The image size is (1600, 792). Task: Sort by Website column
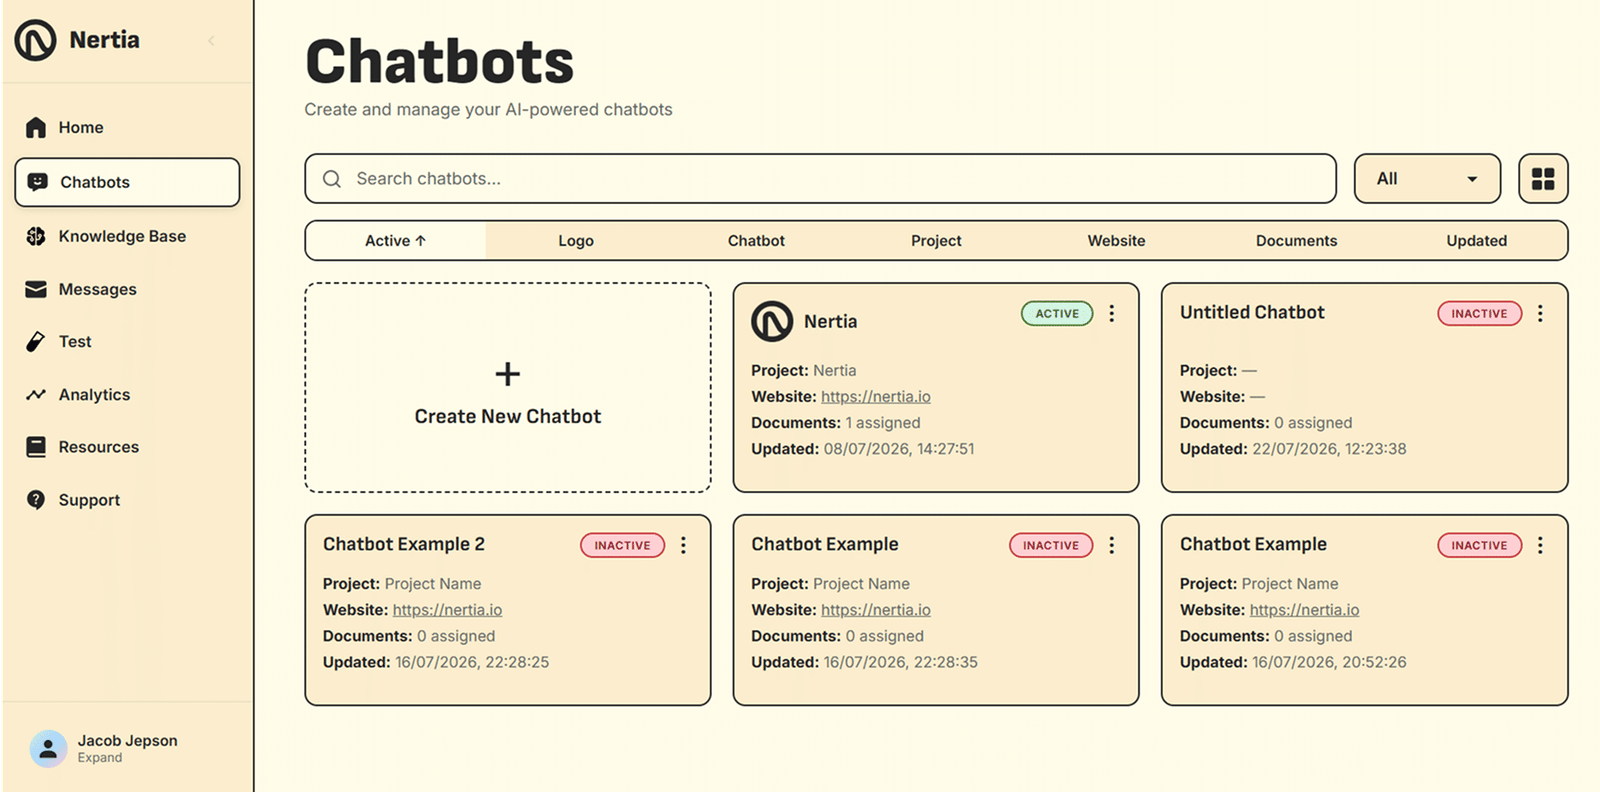(x=1116, y=241)
